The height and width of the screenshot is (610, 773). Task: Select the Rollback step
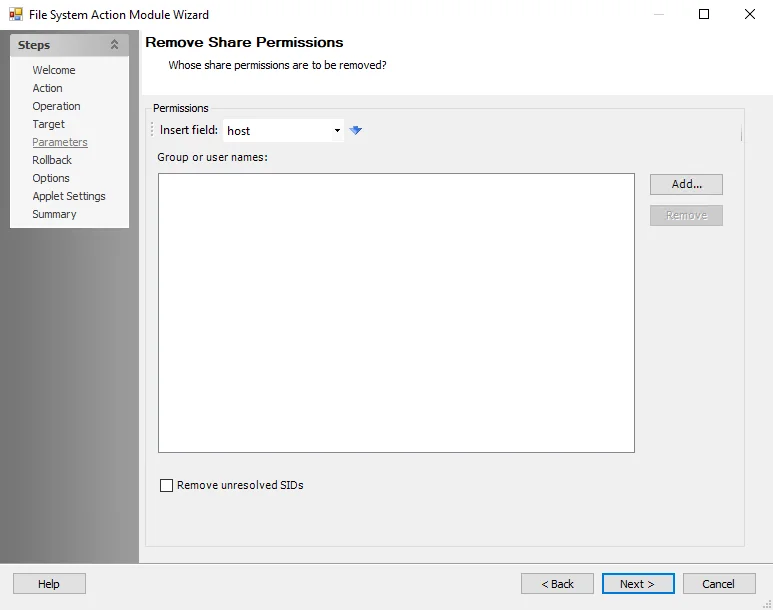click(52, 160)
